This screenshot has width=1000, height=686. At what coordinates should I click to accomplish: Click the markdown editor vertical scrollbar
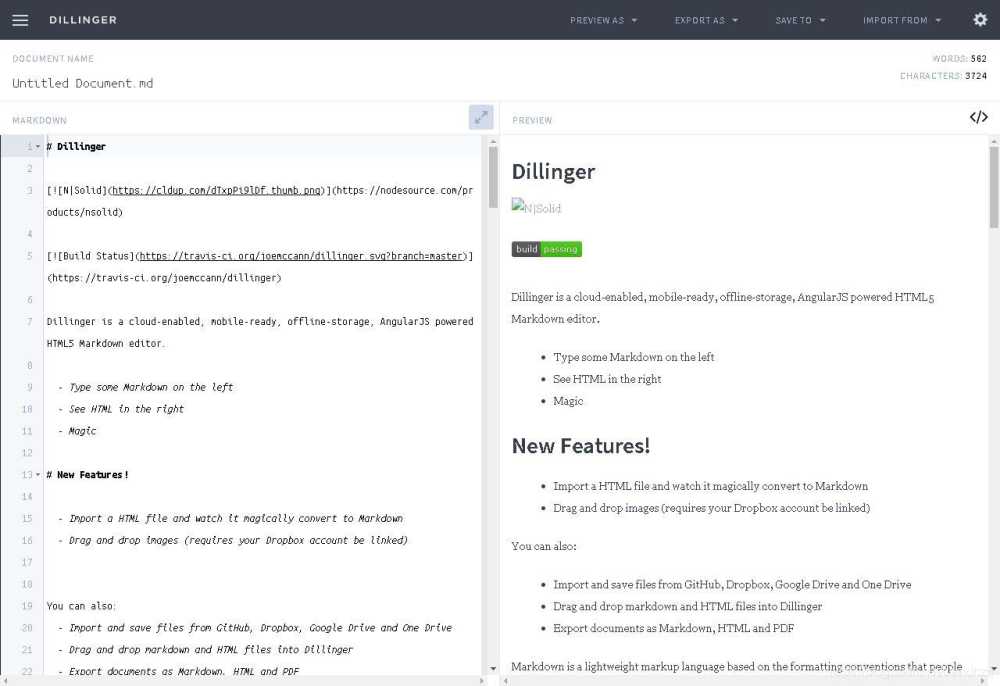coord(493,178)
